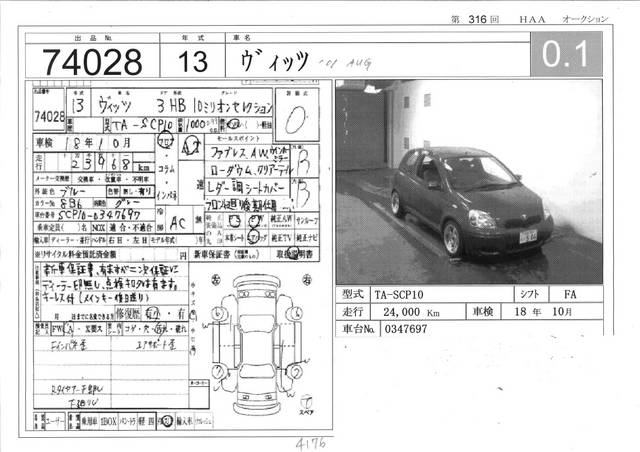Click the レザー調シートカバー sales point line
The width and height of the screenshot is (640, 452).
tap(245, 186)
